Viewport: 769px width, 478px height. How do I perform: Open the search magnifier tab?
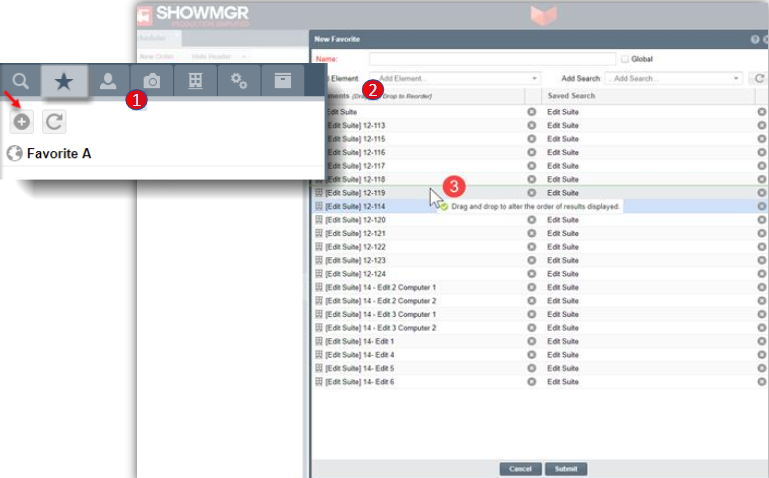tap(21, 81)
